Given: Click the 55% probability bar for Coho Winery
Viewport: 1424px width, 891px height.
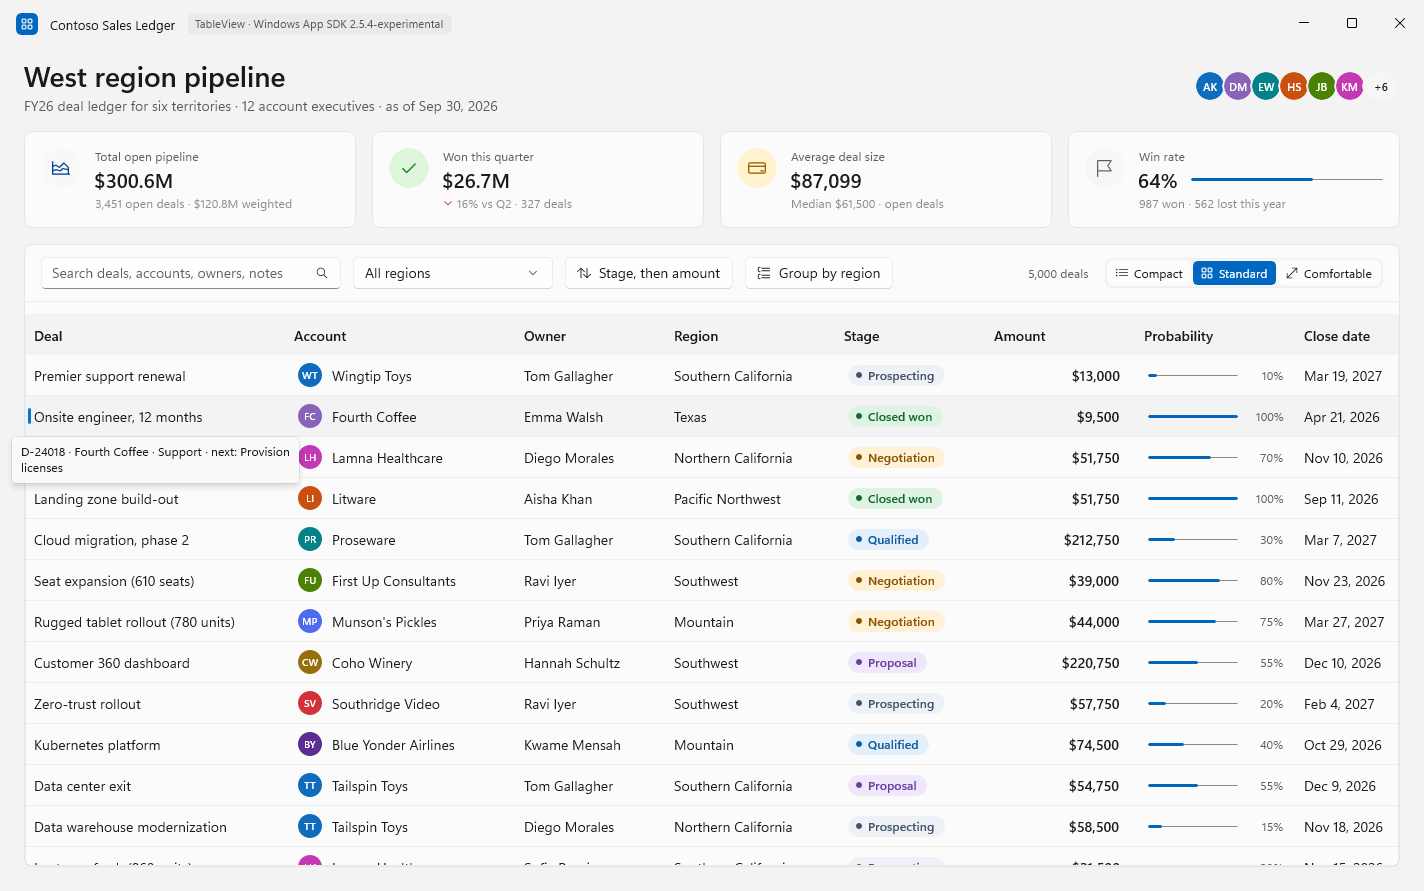Looking at the screenshot, I should (1193, 663).
